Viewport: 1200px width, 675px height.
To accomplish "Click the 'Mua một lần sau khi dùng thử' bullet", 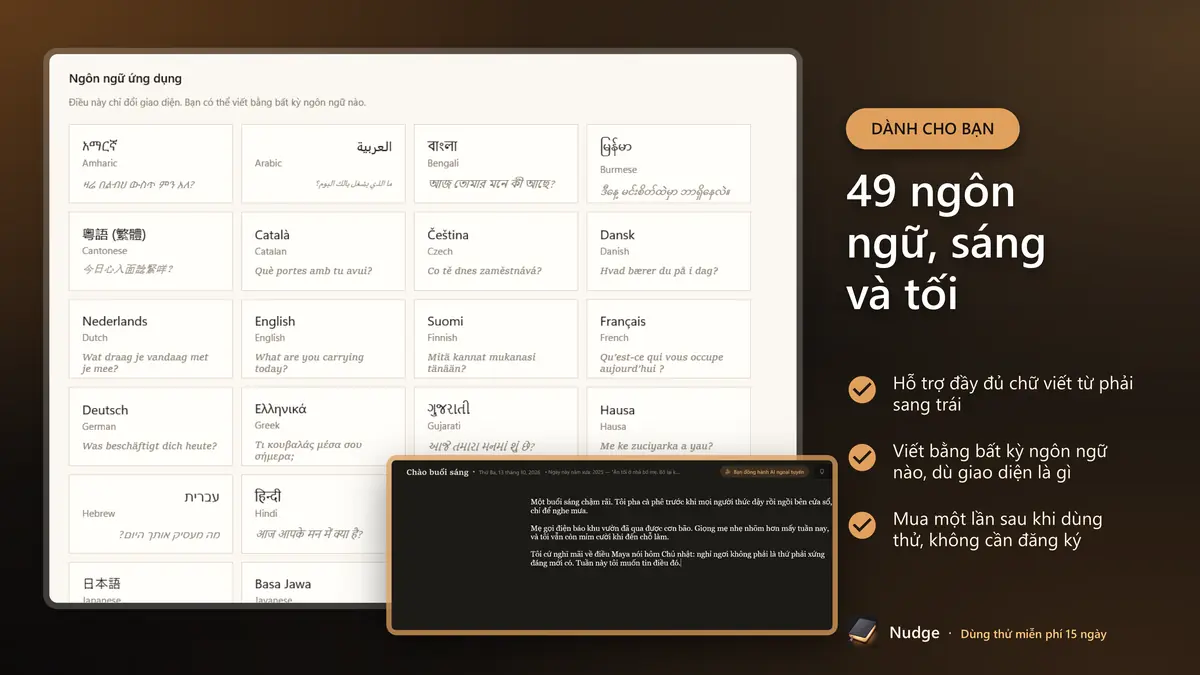I will tap(997, 530).
